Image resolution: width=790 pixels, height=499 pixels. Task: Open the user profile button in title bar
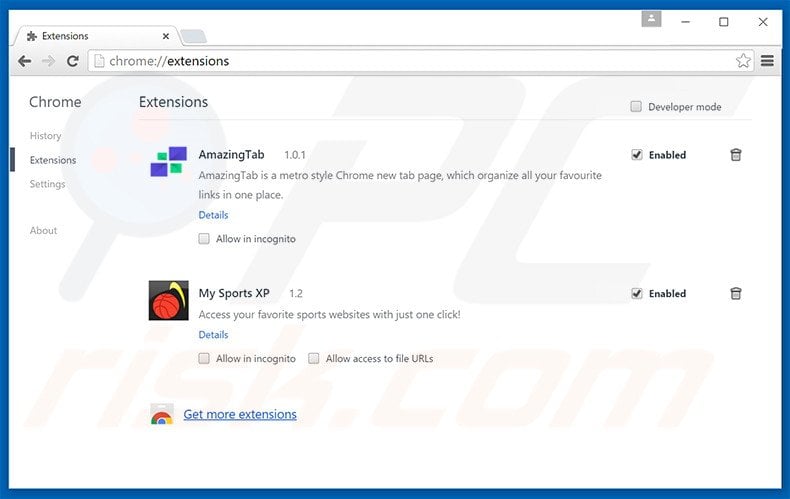pos(651,19)
